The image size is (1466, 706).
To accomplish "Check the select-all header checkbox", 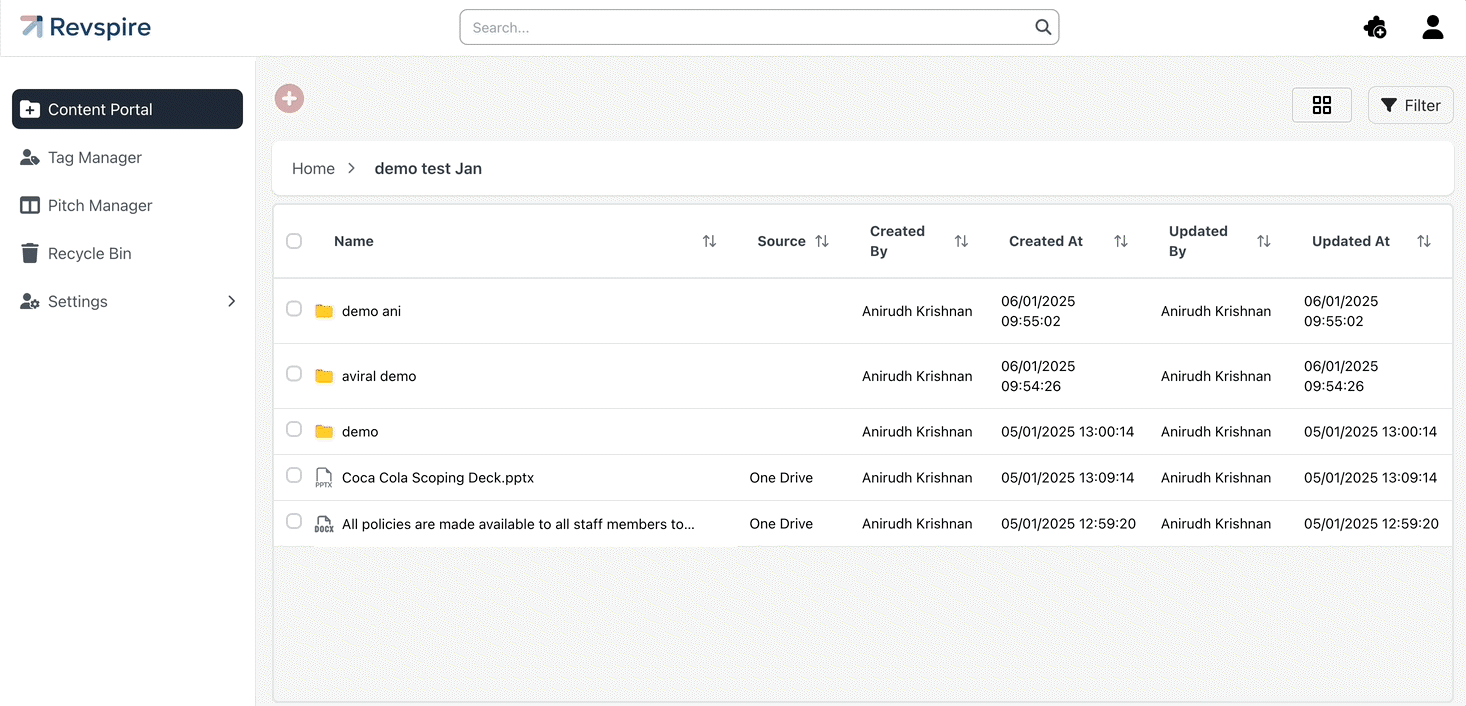I will (x=294, y=241).
